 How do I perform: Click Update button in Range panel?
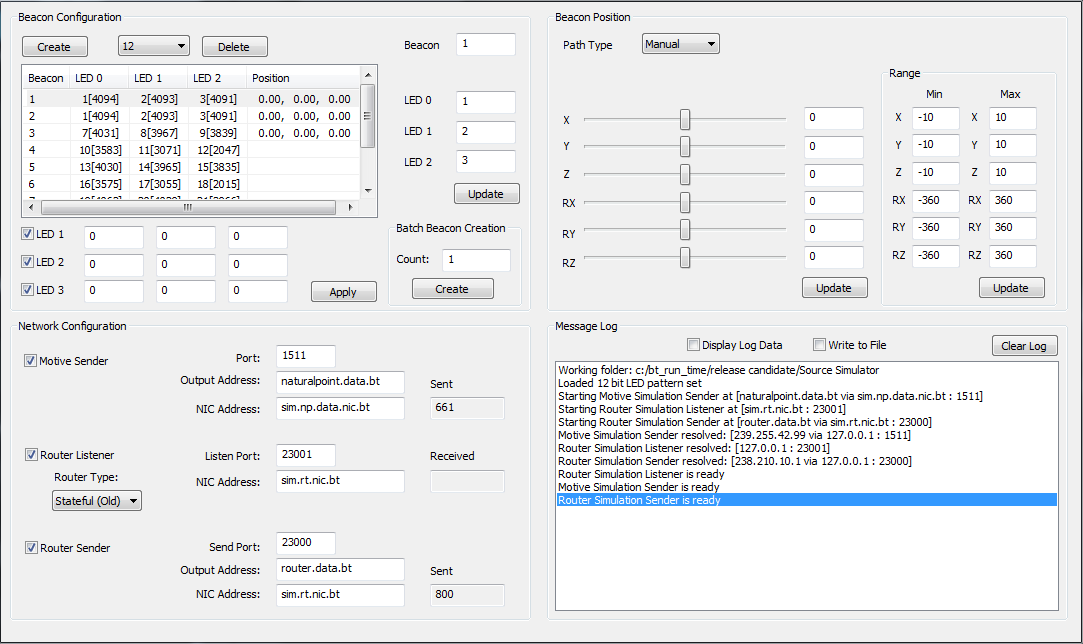click(1010, 288)
